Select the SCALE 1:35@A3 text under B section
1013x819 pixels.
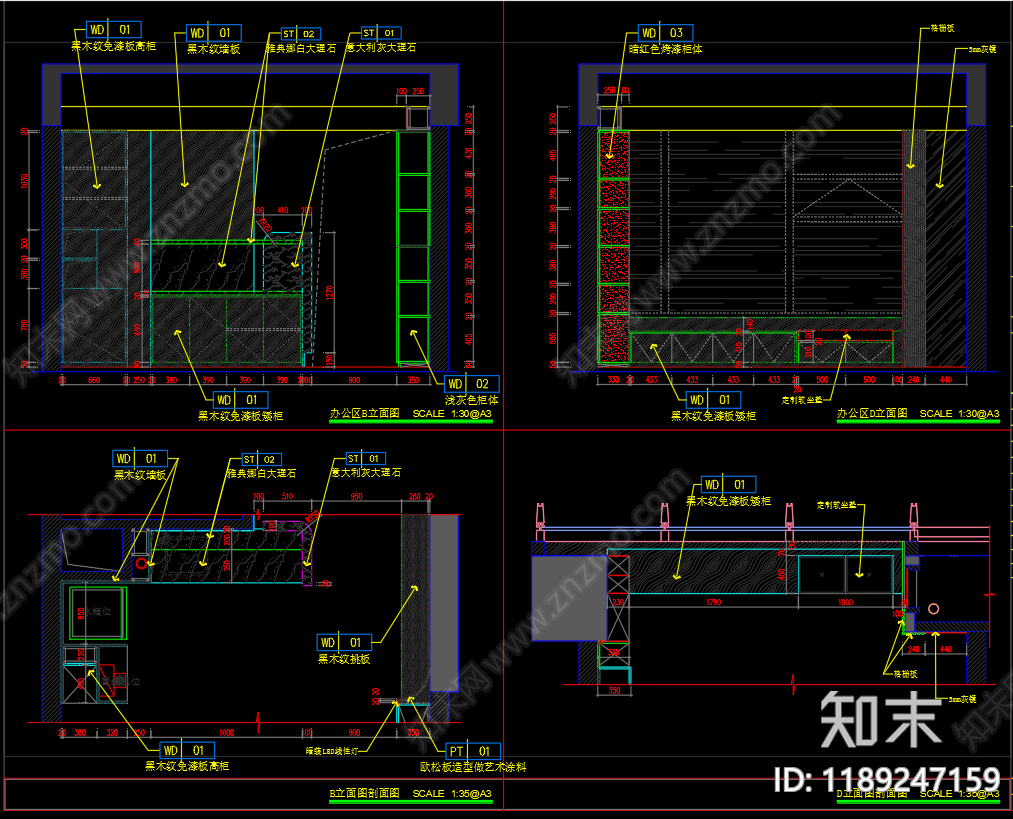pos(452,793)
